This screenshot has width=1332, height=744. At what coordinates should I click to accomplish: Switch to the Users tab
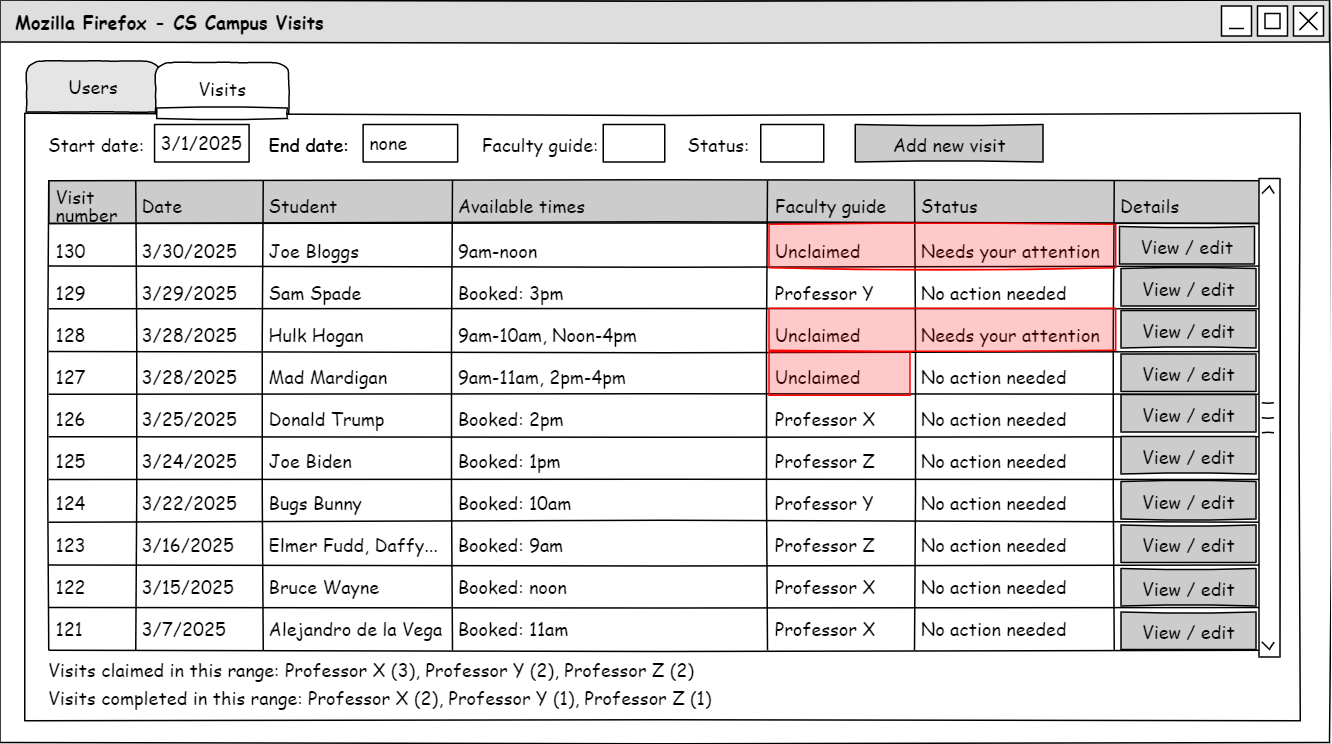pyautogui.click(x=92, y=88)
